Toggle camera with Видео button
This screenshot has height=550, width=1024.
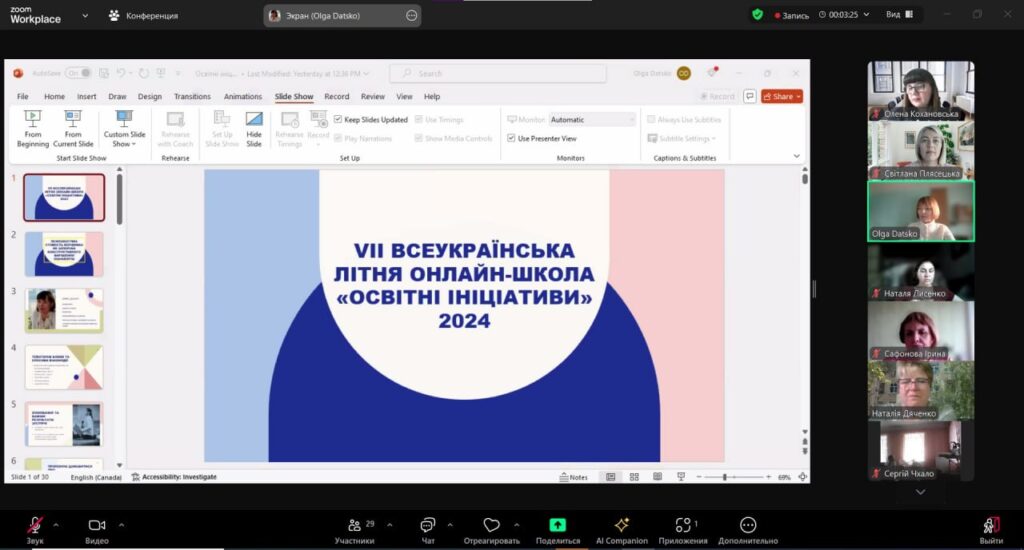pos(97,530)
